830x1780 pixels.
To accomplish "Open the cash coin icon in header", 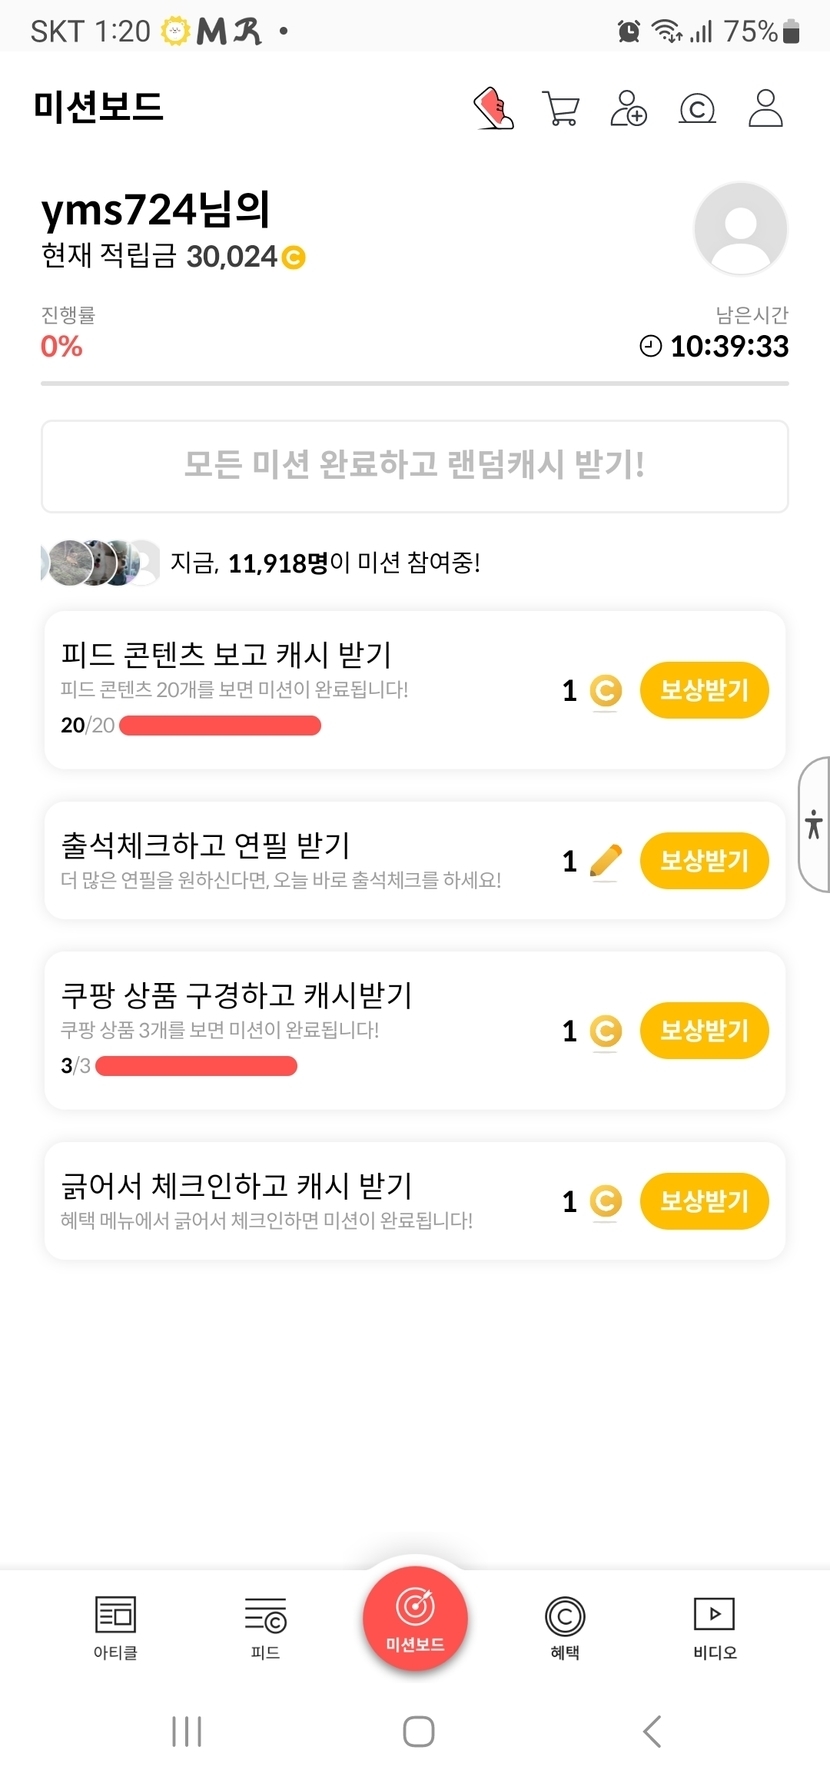I will (697, 108).
